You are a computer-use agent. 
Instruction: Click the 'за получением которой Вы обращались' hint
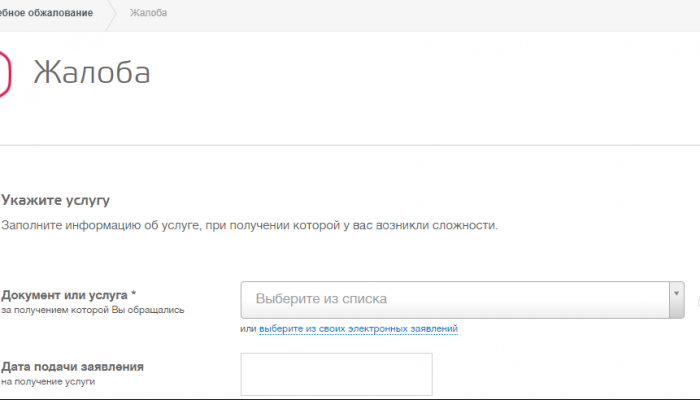tap(92, 310)
